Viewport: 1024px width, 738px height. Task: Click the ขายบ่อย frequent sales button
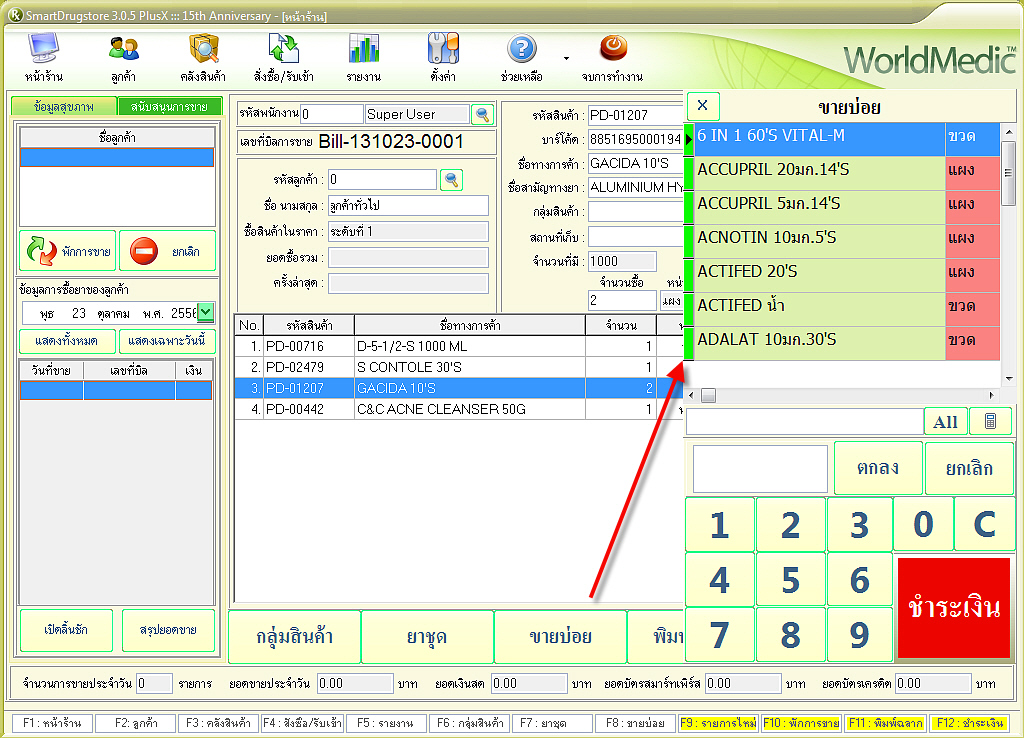[x=560, y=637]
